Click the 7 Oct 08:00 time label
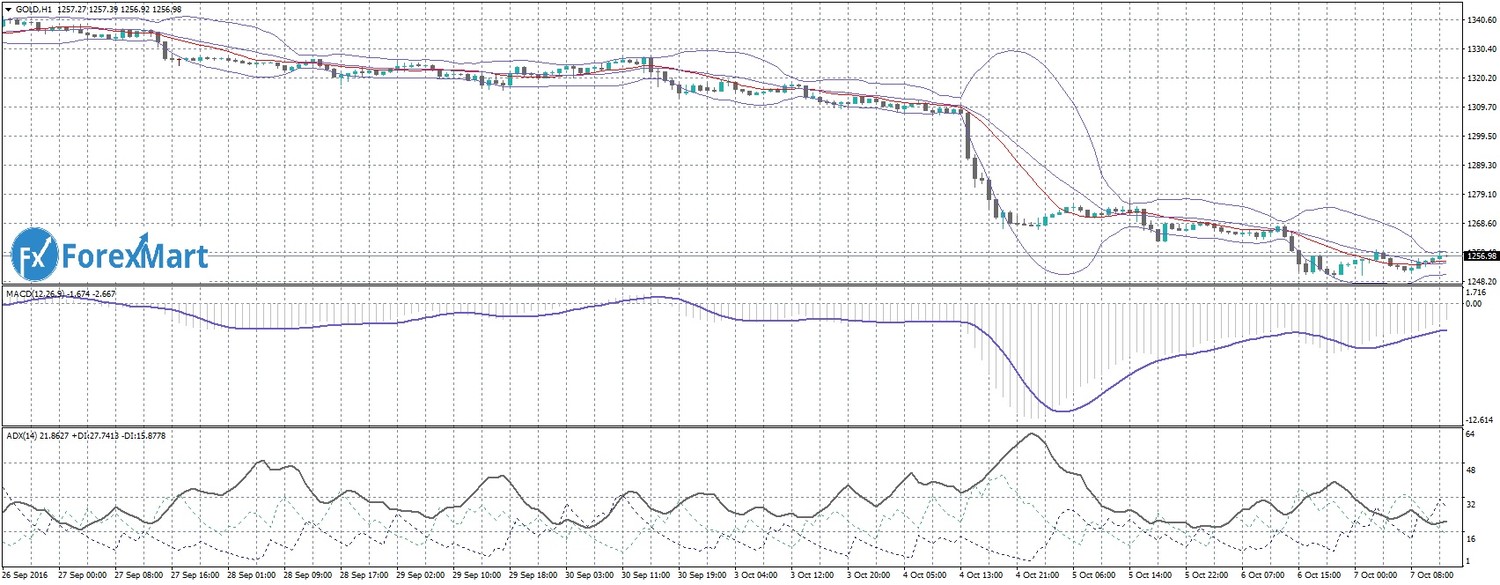Screen dimensions: 1500x585 1433,576
